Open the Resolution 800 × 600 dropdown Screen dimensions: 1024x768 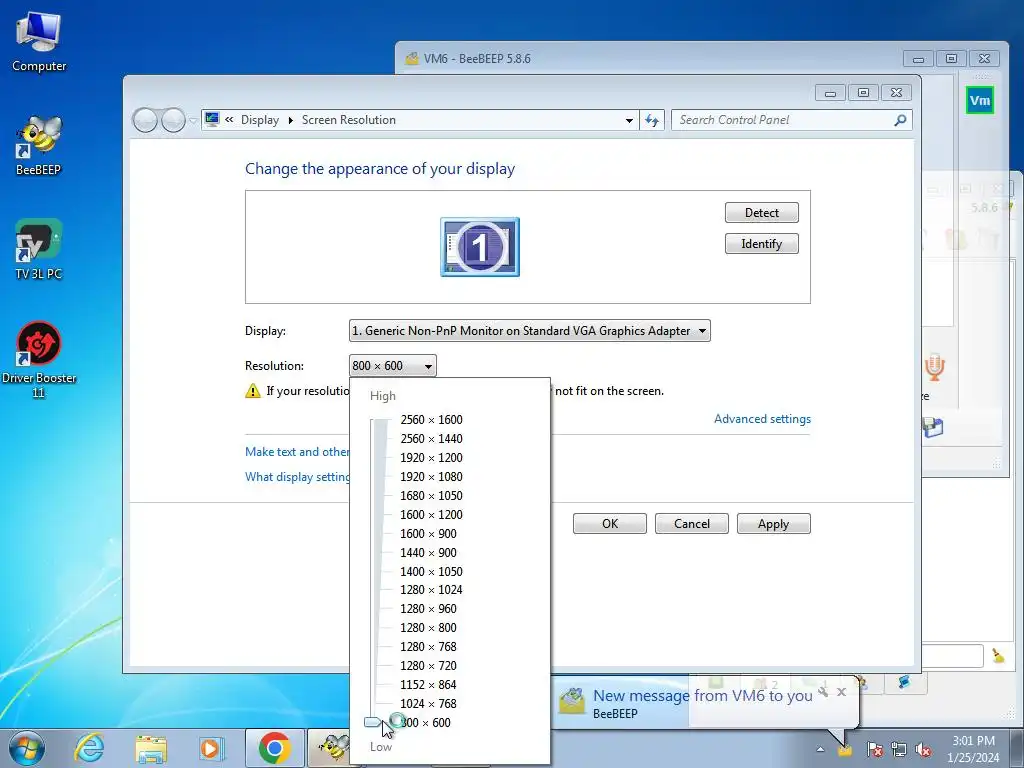coord(392,366)
